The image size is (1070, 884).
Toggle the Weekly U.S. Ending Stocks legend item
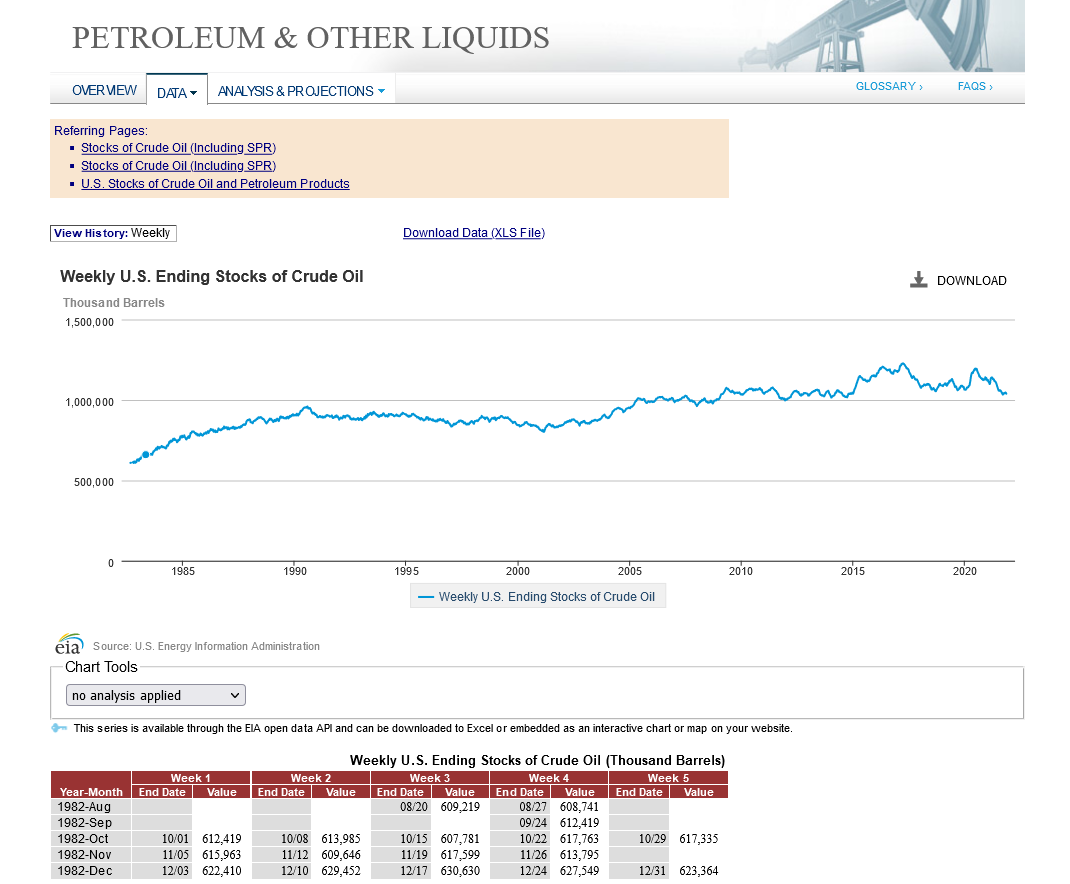[537, 596]
